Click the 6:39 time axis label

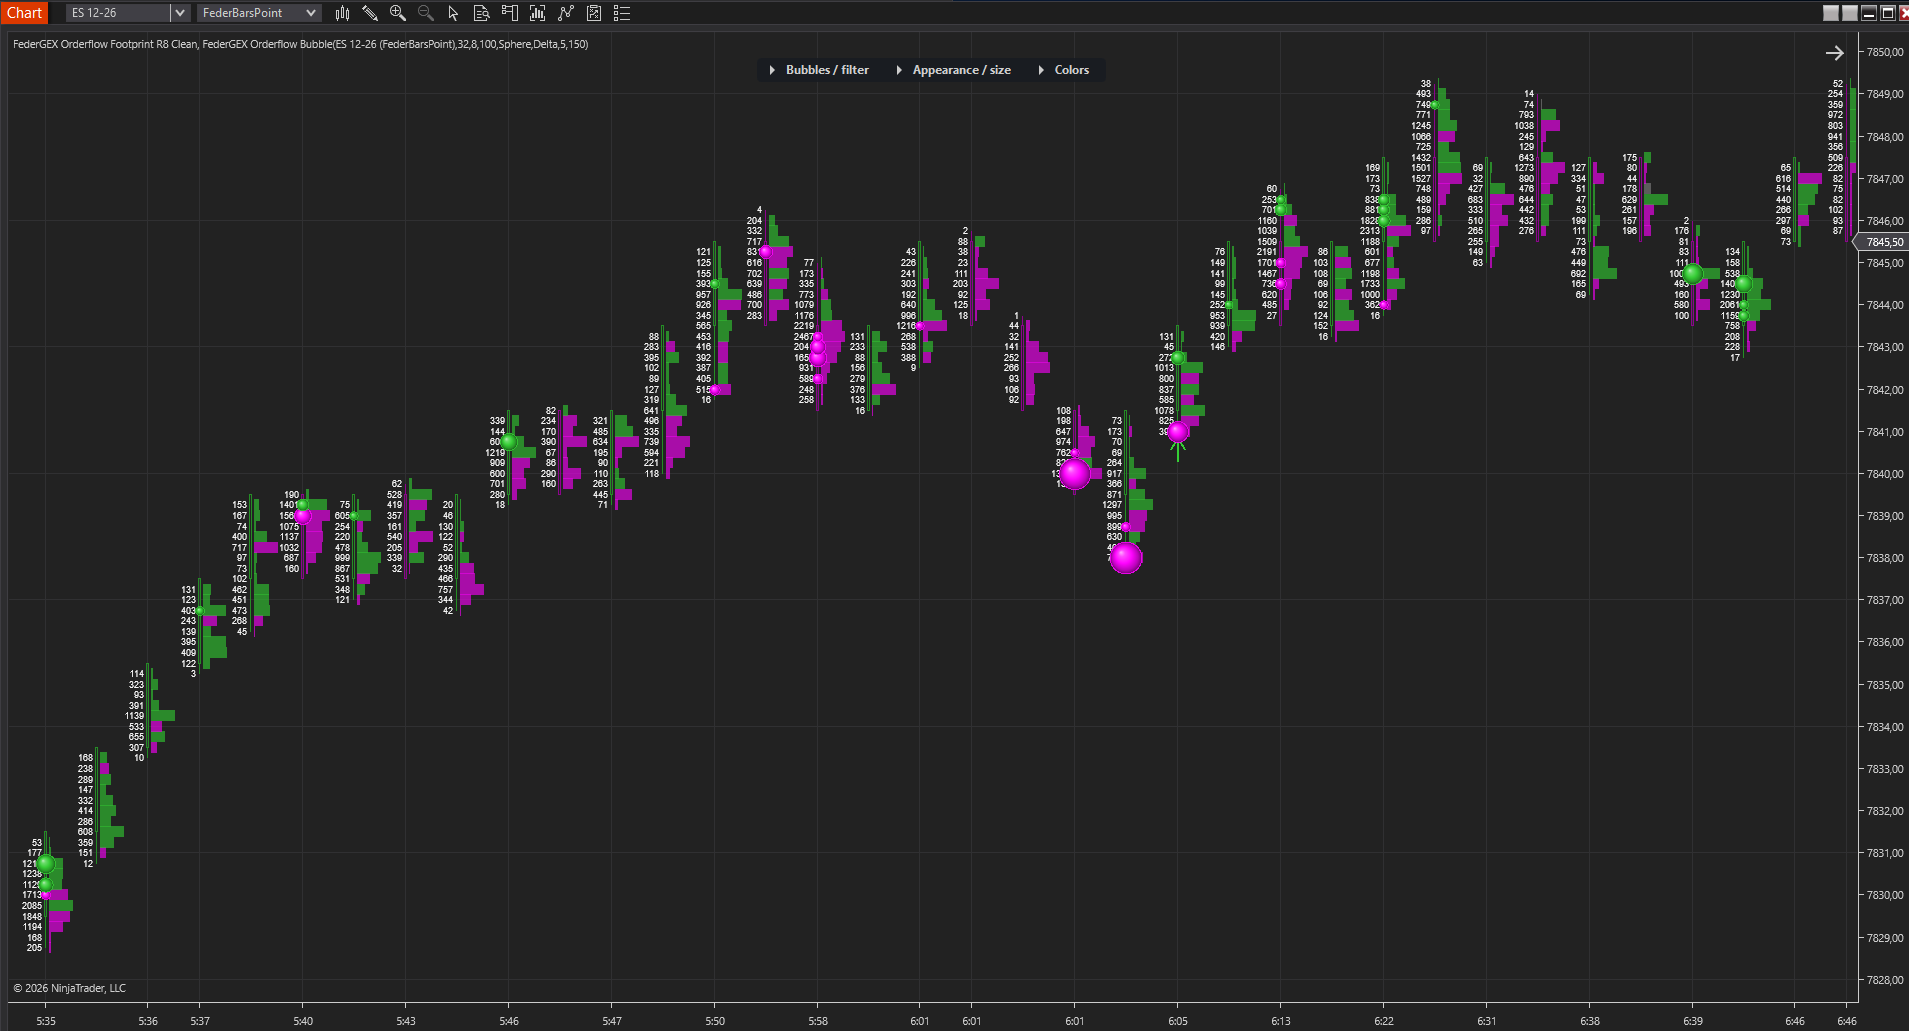click(x=1693, y=1021)
